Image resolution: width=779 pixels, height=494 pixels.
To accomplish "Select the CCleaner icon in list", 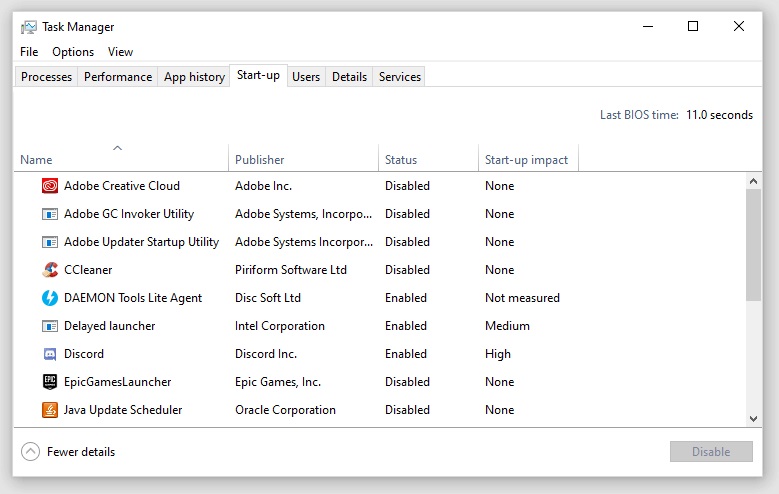I will click(x=50, y=270).
